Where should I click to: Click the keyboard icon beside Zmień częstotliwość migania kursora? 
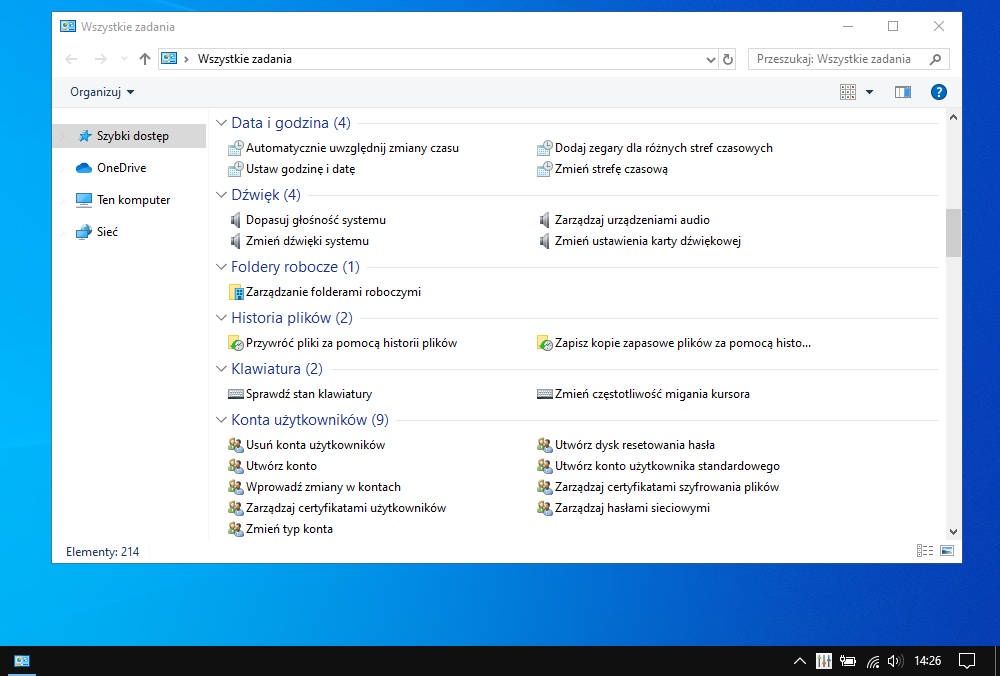[544, 394]
